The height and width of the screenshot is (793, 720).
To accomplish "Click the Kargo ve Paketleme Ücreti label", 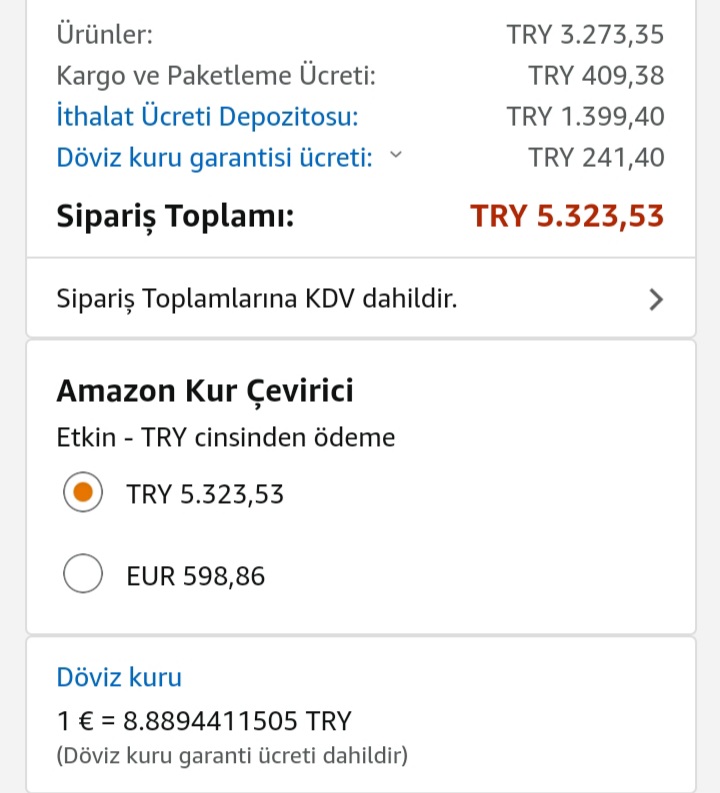I will tap(216, 76).
